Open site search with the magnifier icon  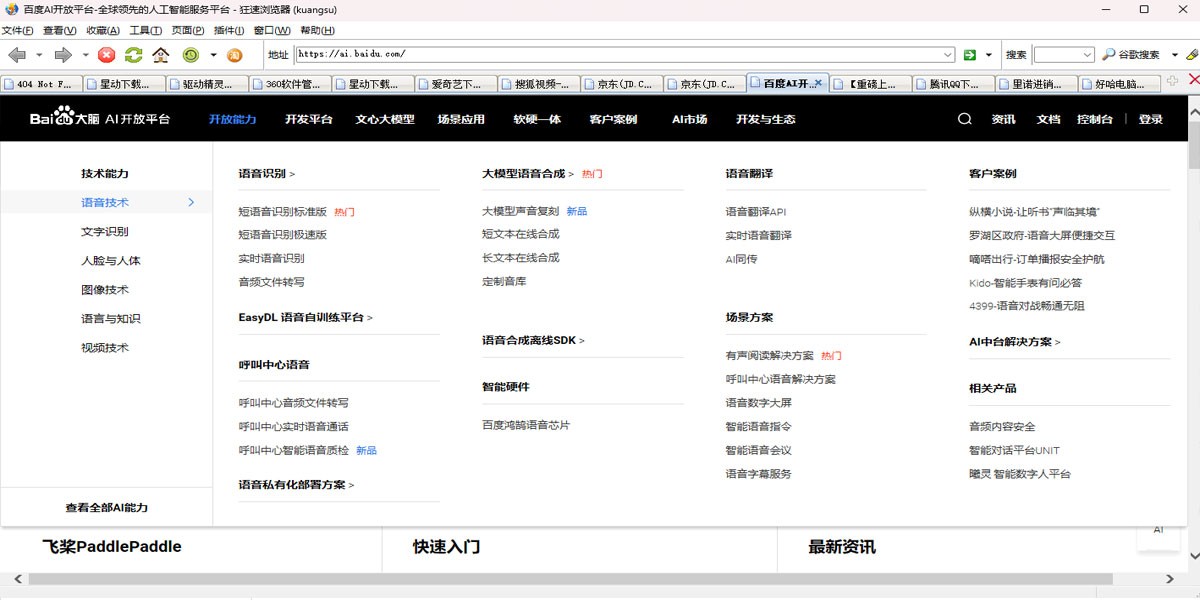tap(963, 119)
